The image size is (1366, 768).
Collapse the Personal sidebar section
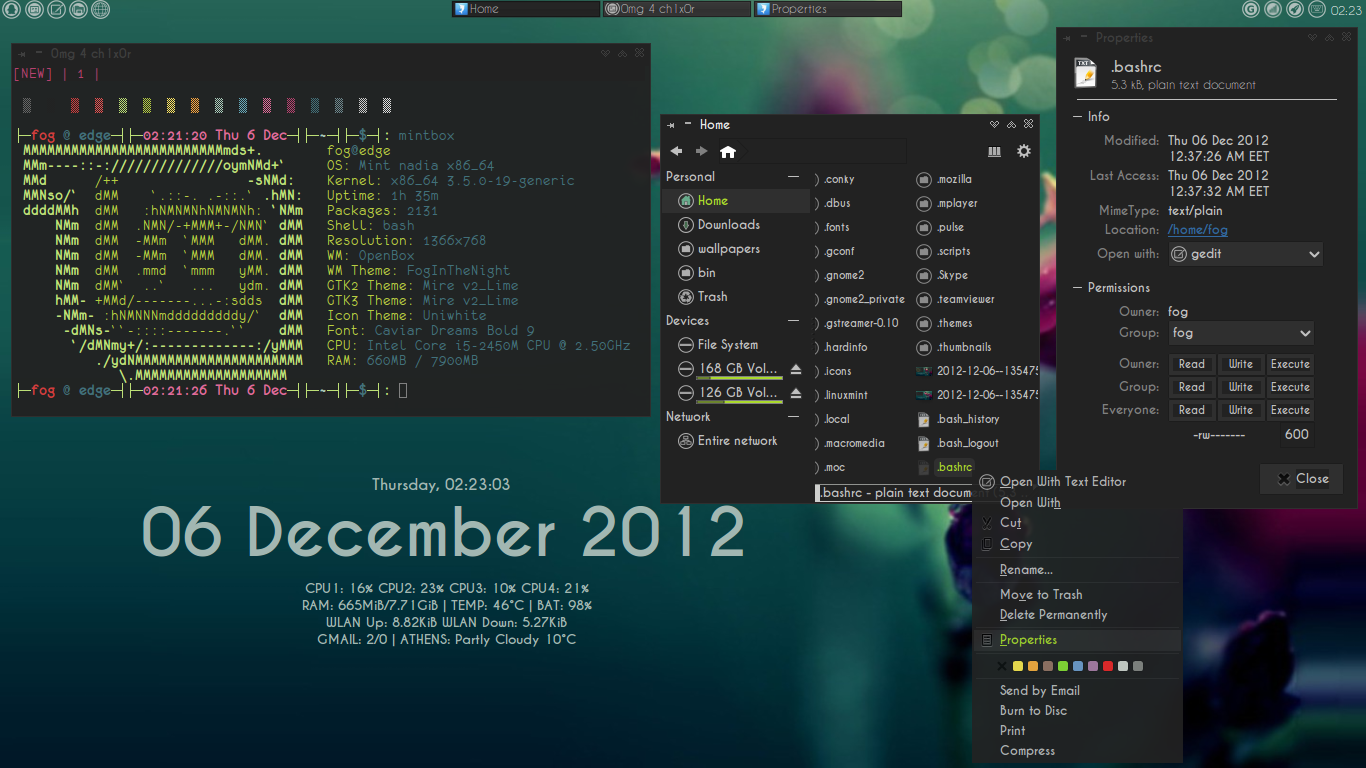click(x=794, y=177)
